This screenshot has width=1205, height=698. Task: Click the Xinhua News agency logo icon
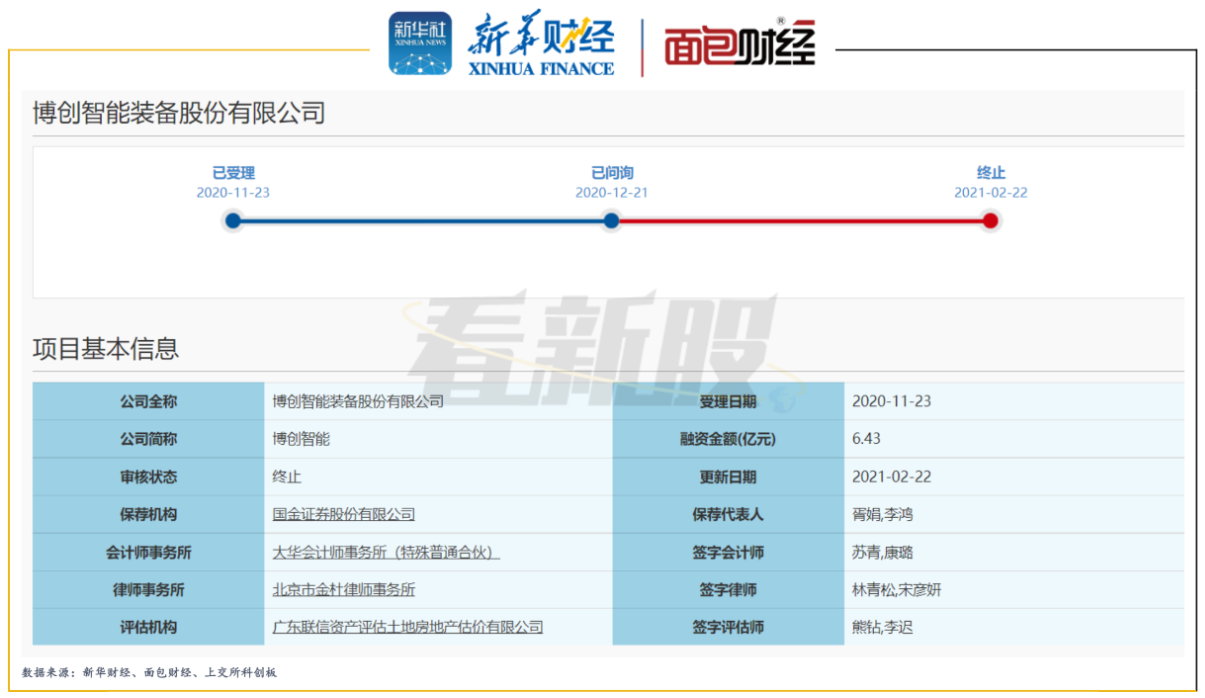tap(420, 45)
